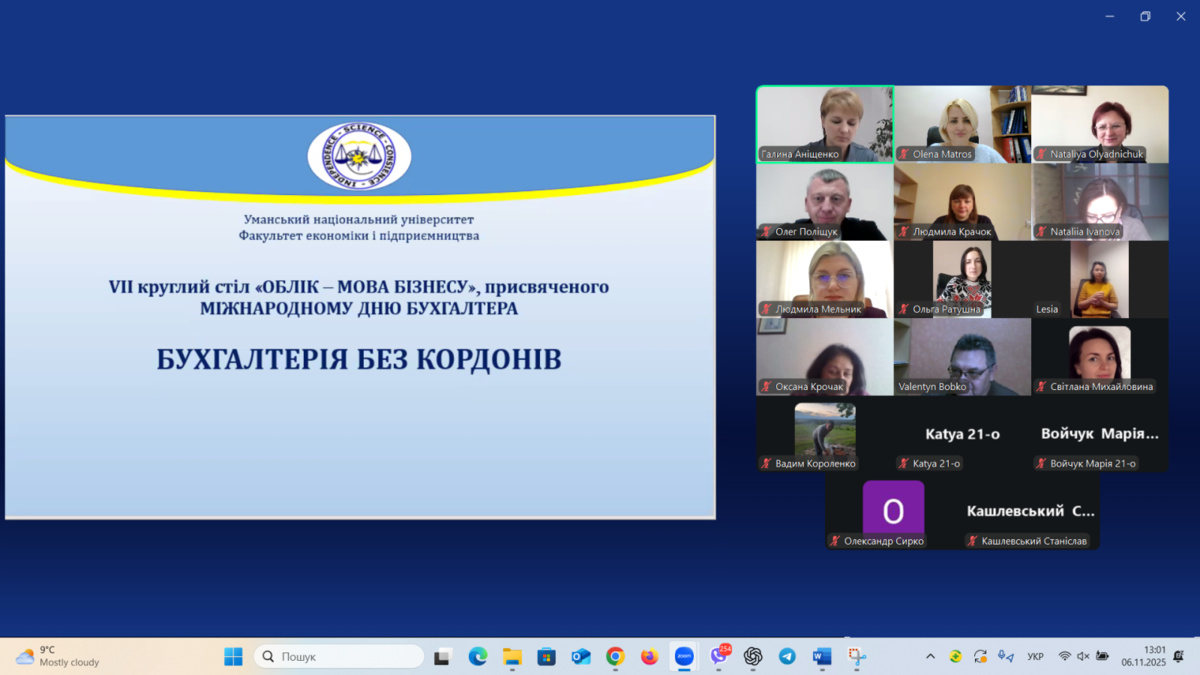Viewport: 1200px width, 675px height.
Task: Open Task View on the taskbar
Action: click(x=442, y=656)
